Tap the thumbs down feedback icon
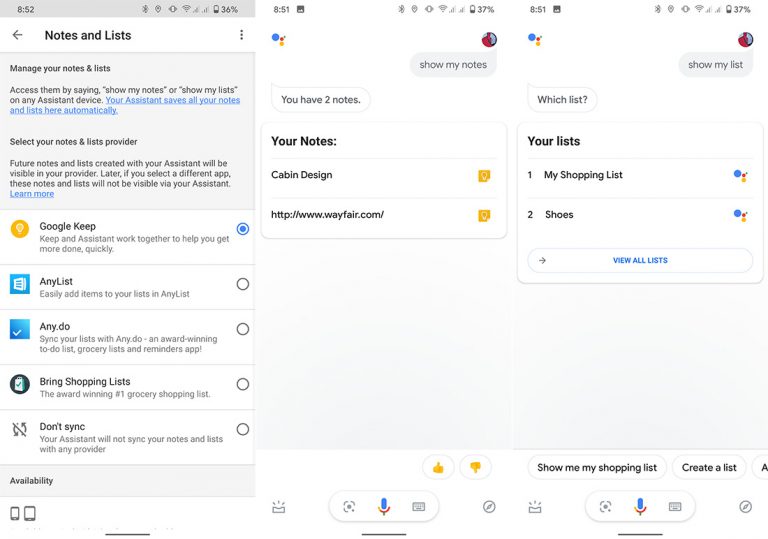 [475, 467]
